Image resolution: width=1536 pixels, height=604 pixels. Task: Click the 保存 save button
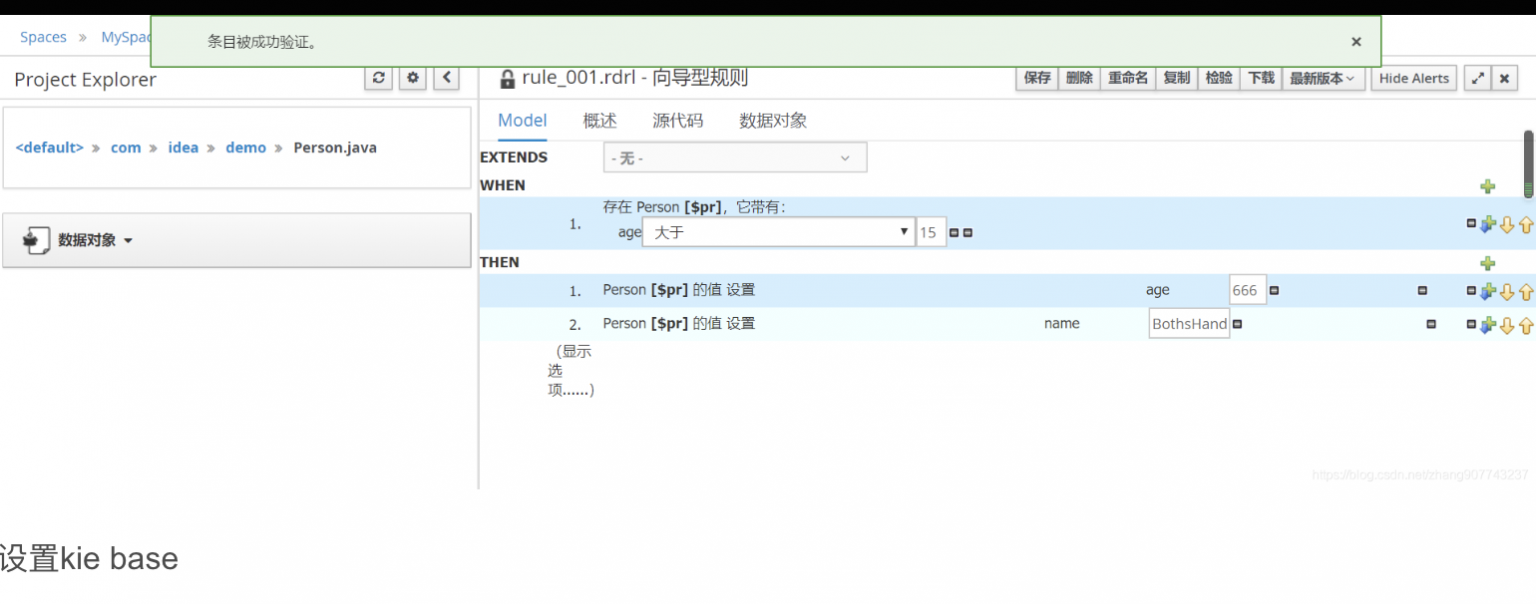coord(1036,77)
